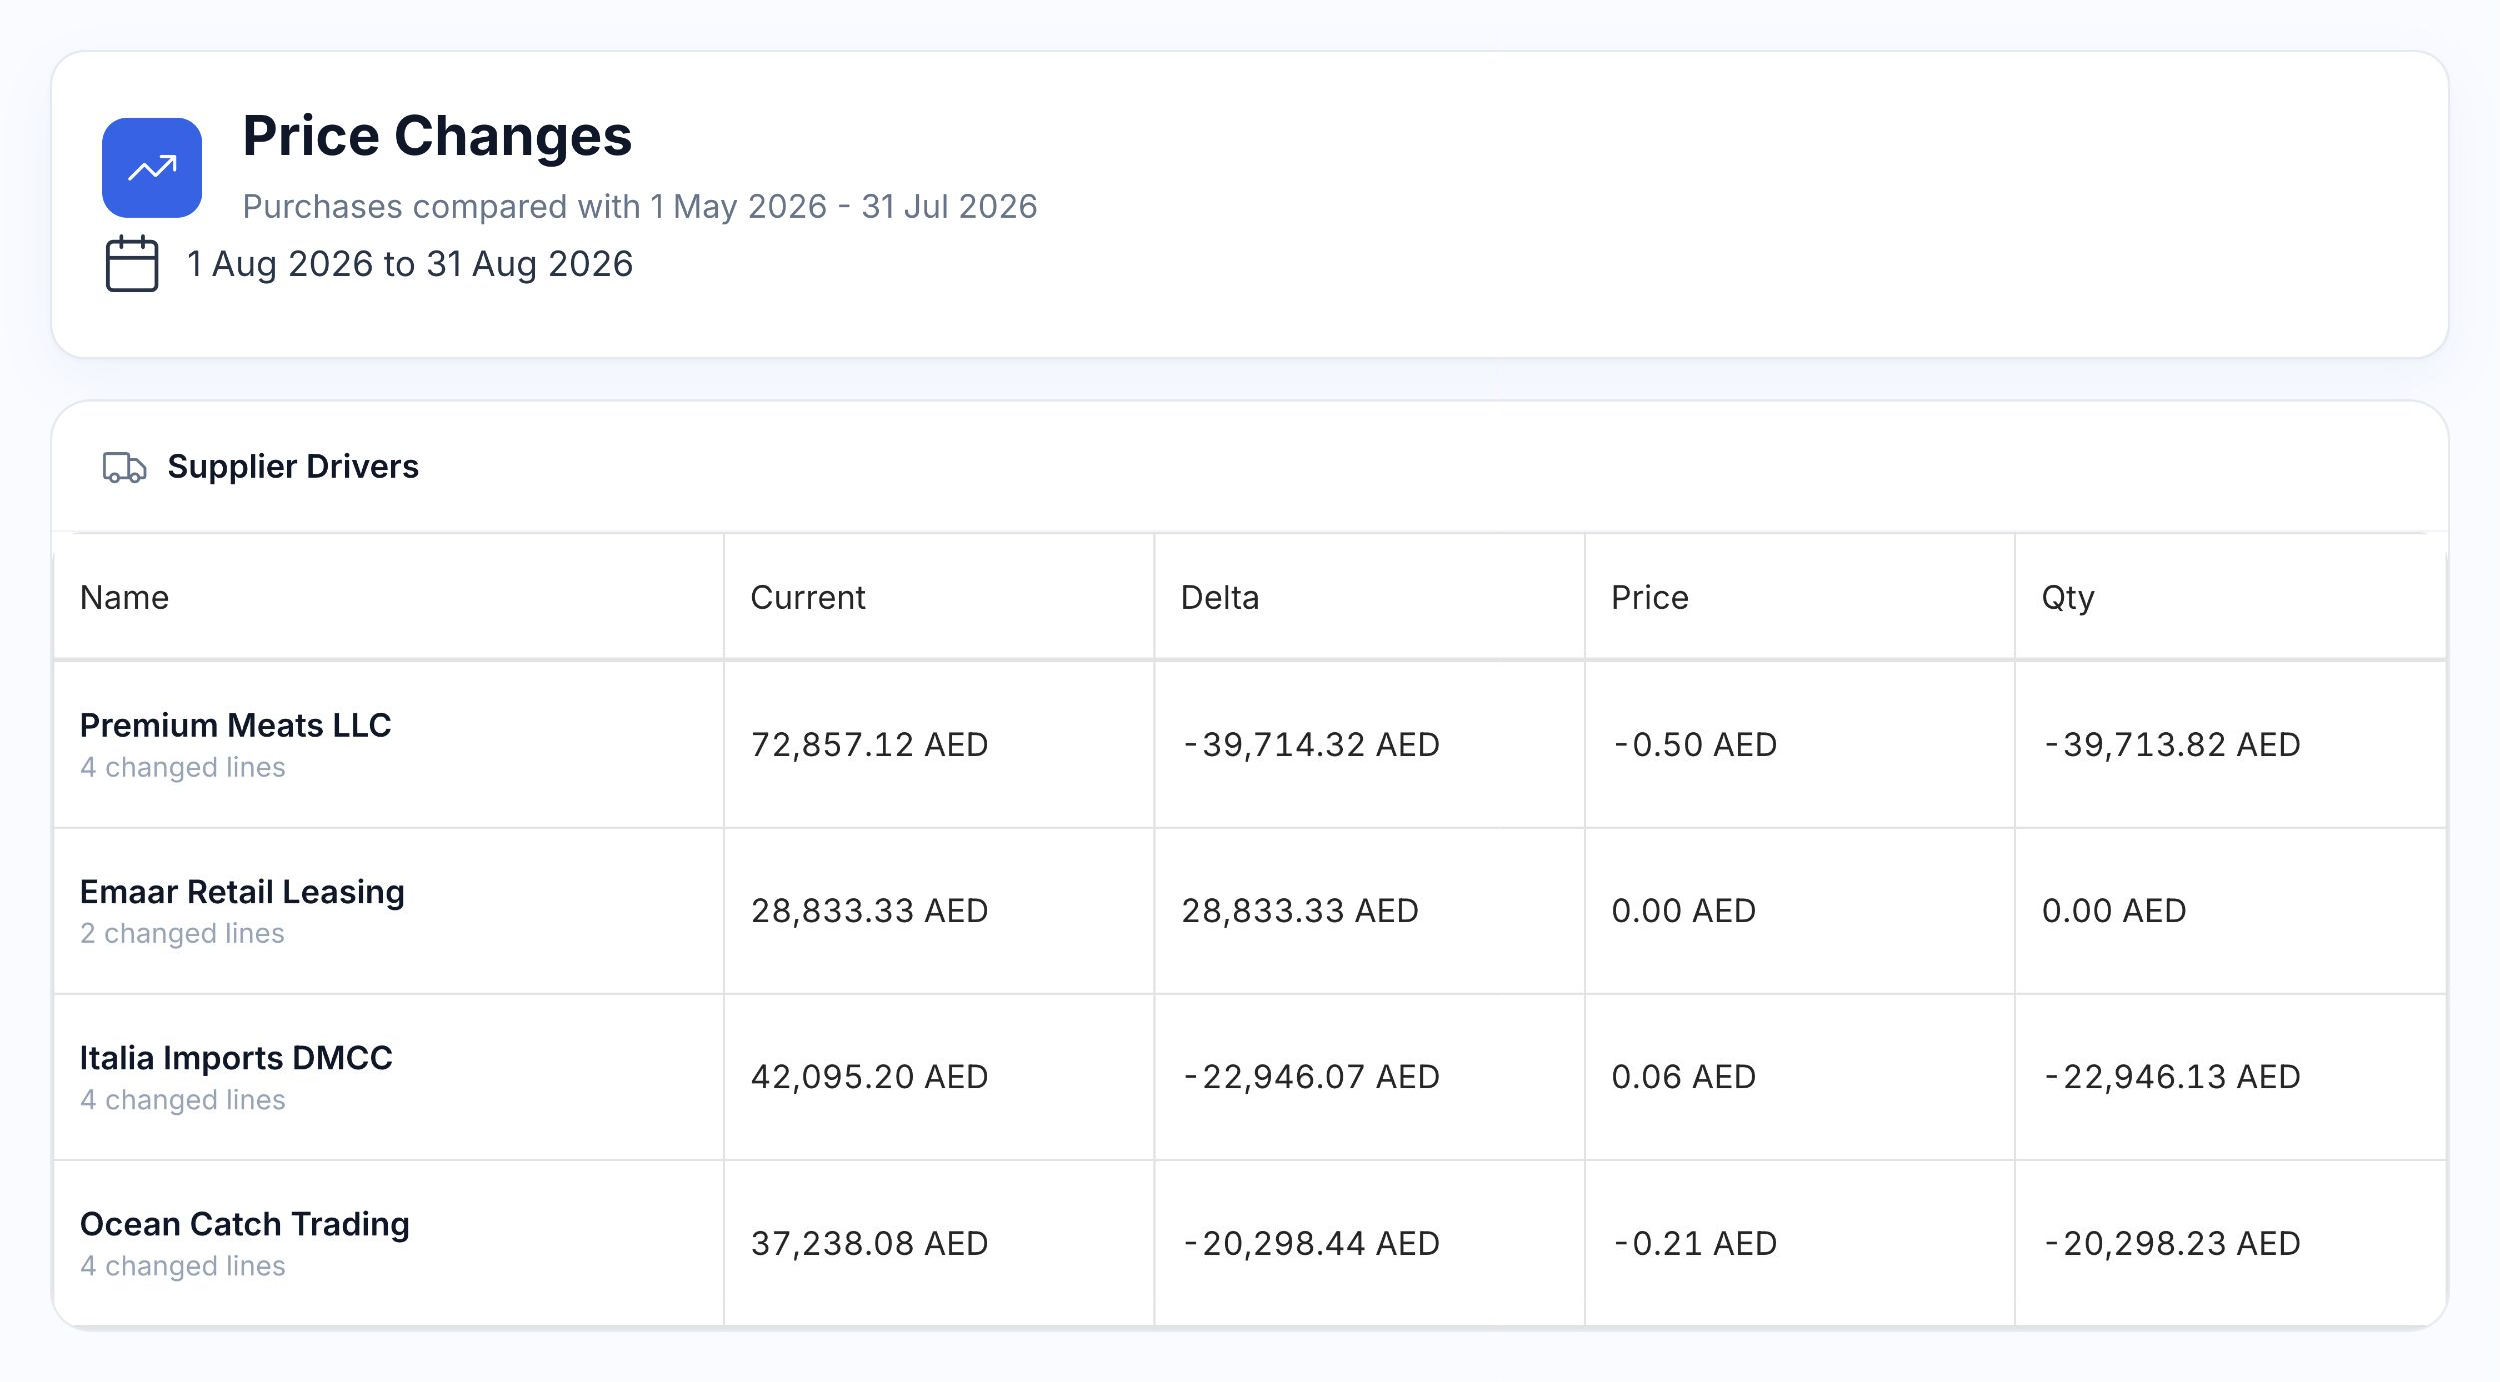Select Emaar qty value 0.00 AED

tap(2114, 911)
